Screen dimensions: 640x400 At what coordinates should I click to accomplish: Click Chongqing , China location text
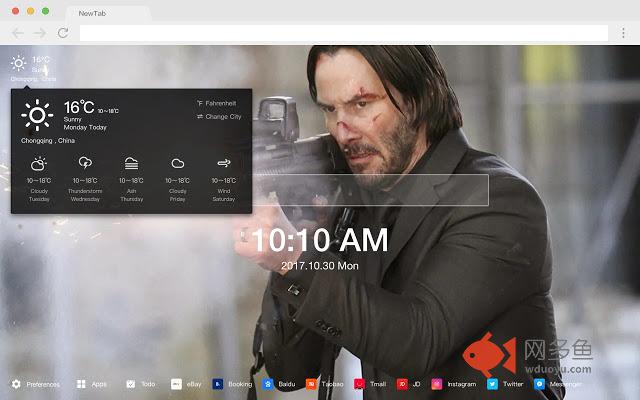[x=48, y=140]
